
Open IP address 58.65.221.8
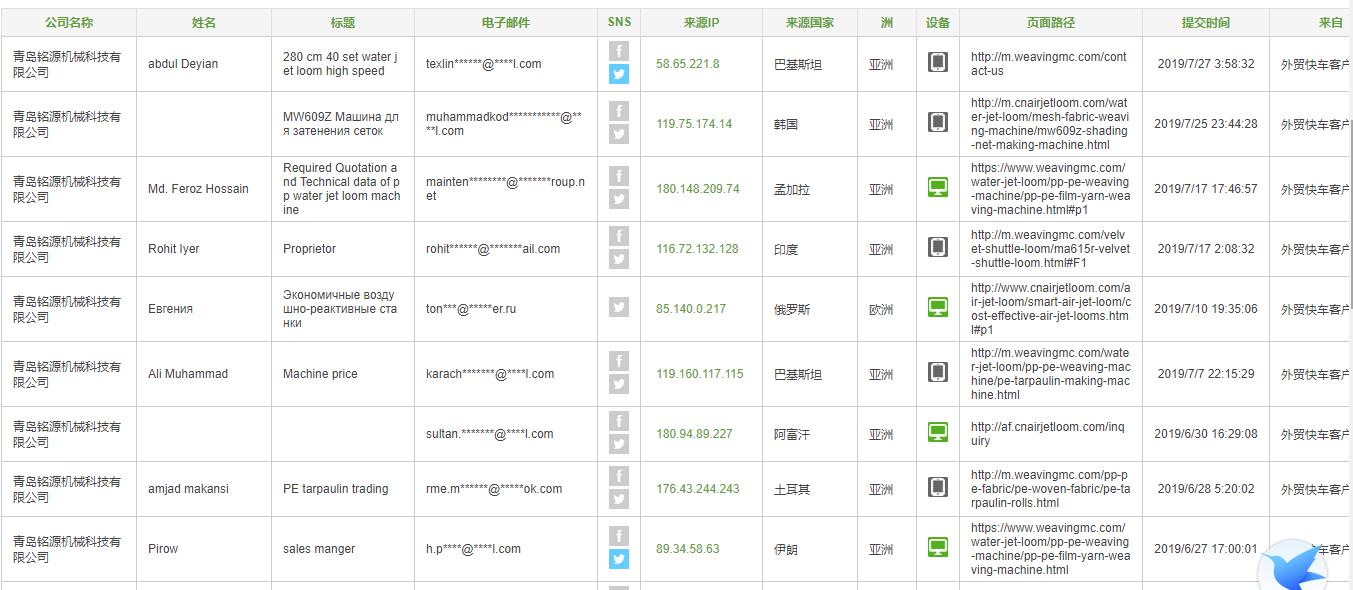[x=687, y=64]
